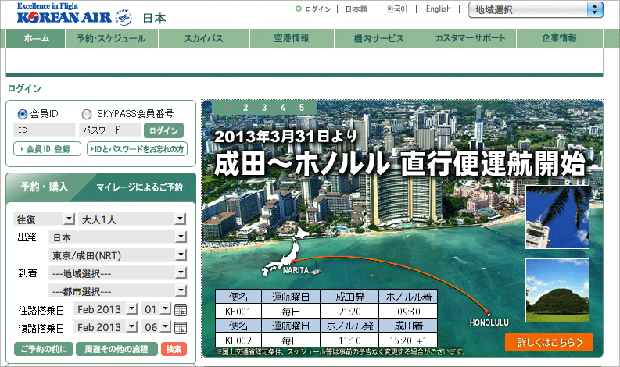Click the Korean Air logo
Image resolution: width=620 pixels, height=367 pixels.
[x=74, y=15]
